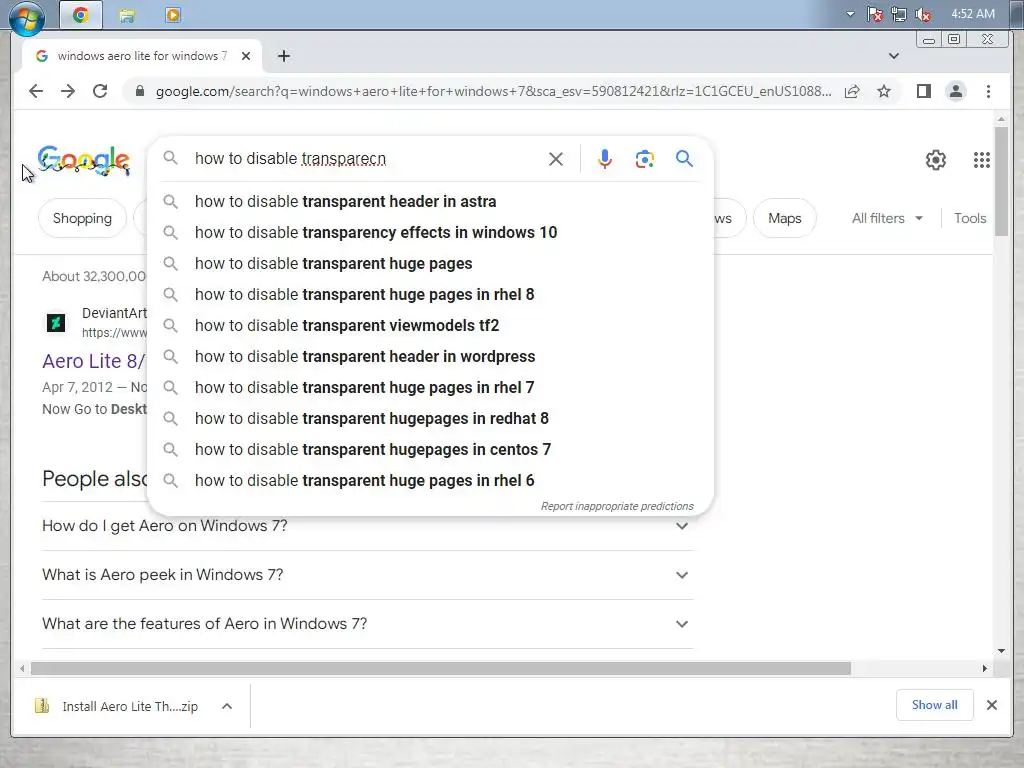Image resolution: width=1024 pixels, height=768 pixels.
Task: Search by image with Google Lens
Action: pyautogui.click(x=645, y=159)
